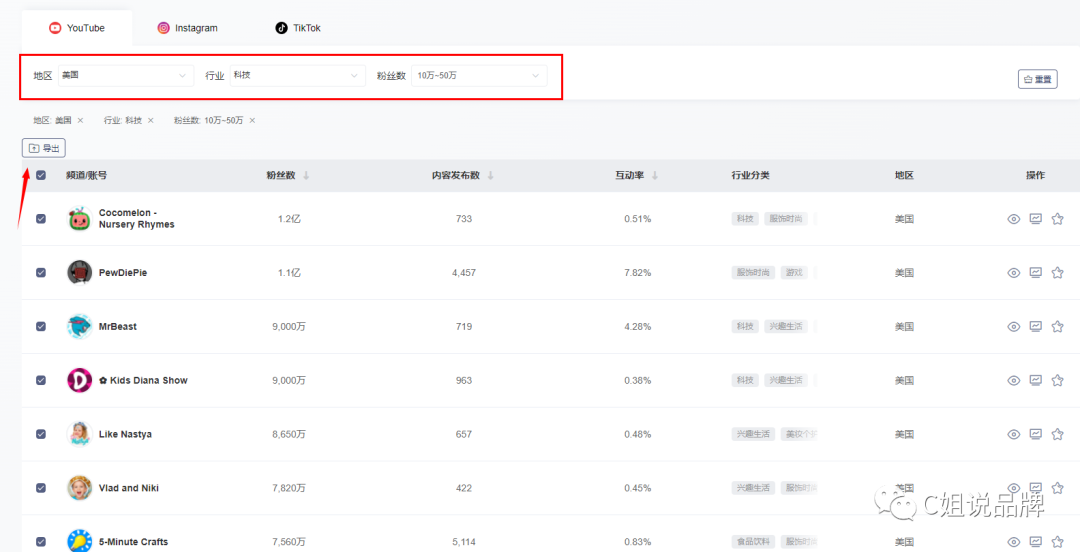
Task: Switch to the TikTok tab
Action: (298, 28)
